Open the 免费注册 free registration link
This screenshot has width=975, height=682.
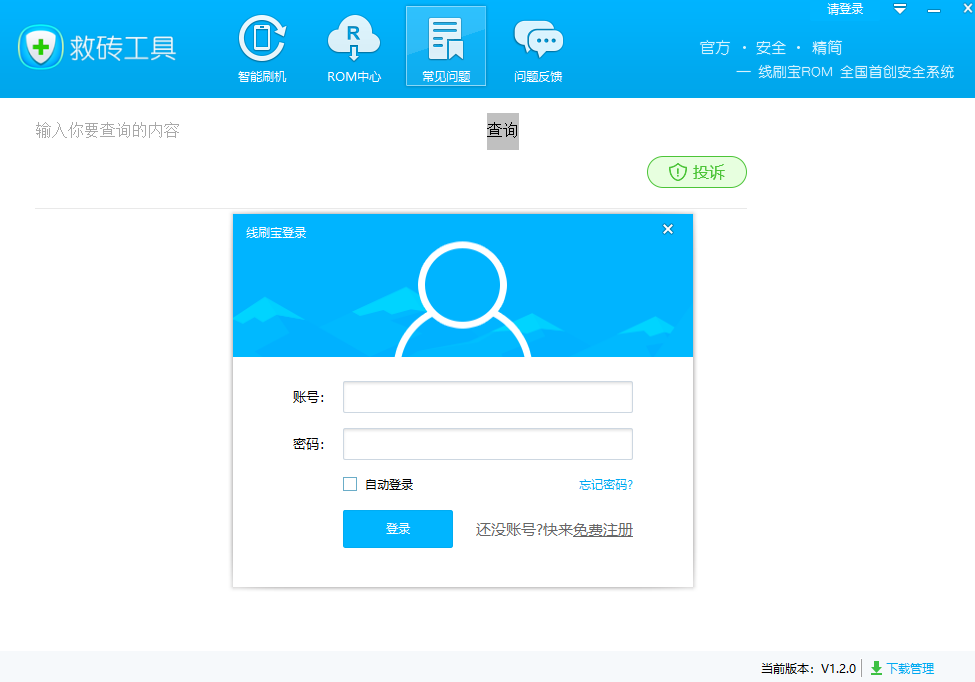coord(603,530)
